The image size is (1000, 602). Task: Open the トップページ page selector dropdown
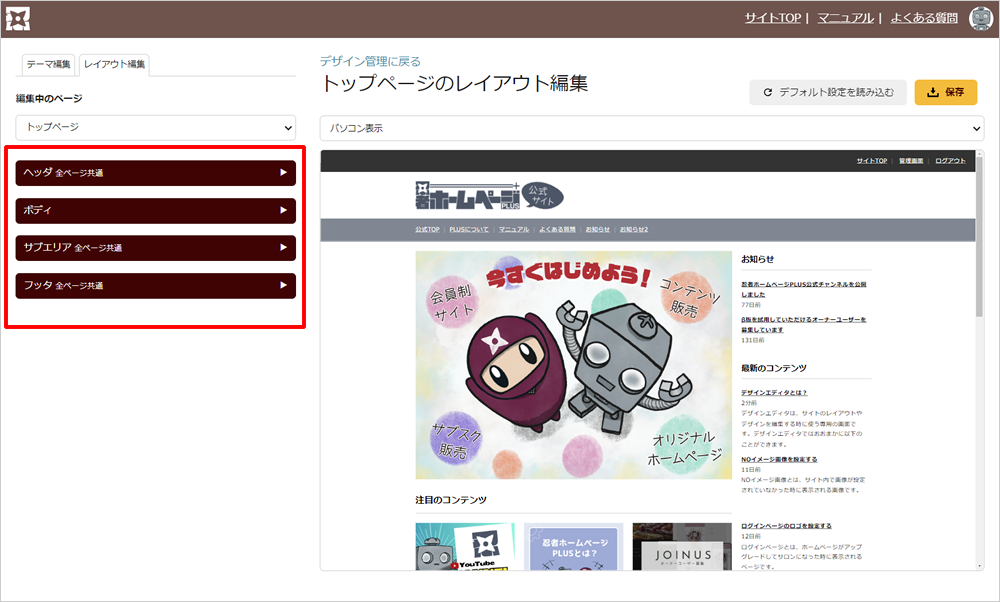click(x=156, y=127)
